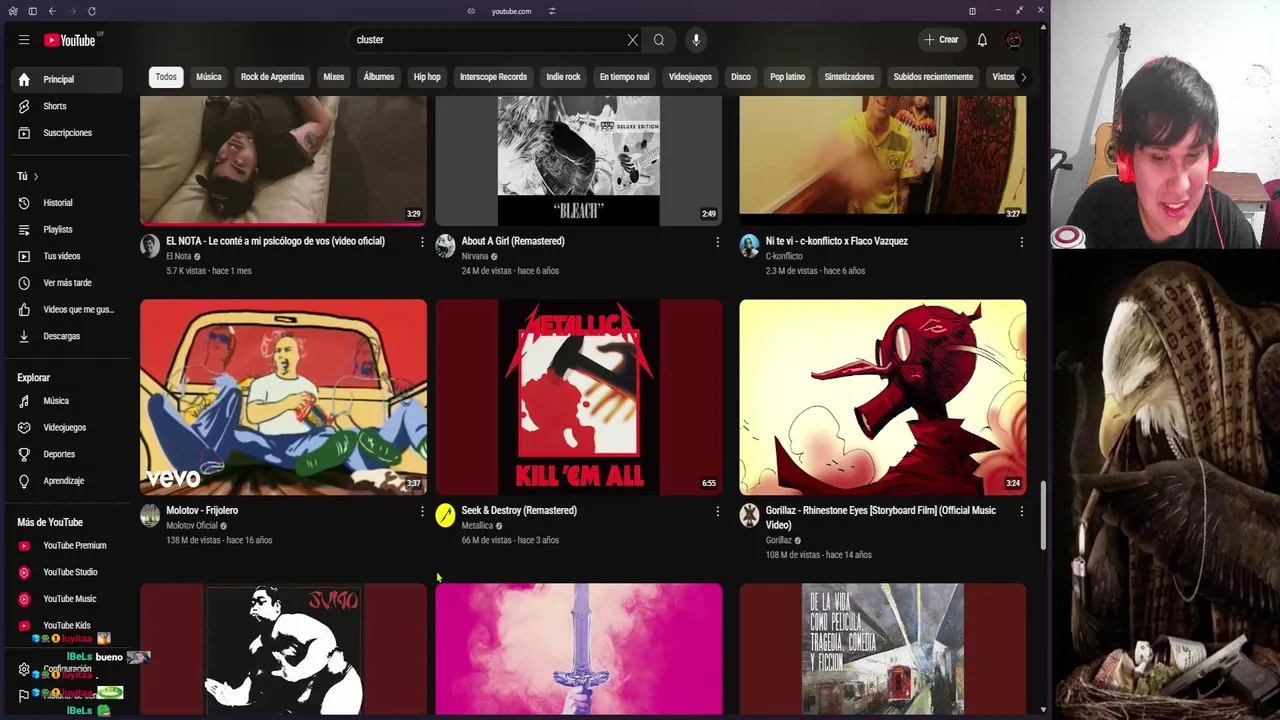
Task: Toggle the browser sidebar panel icon
Action: (x=32, y=11)
